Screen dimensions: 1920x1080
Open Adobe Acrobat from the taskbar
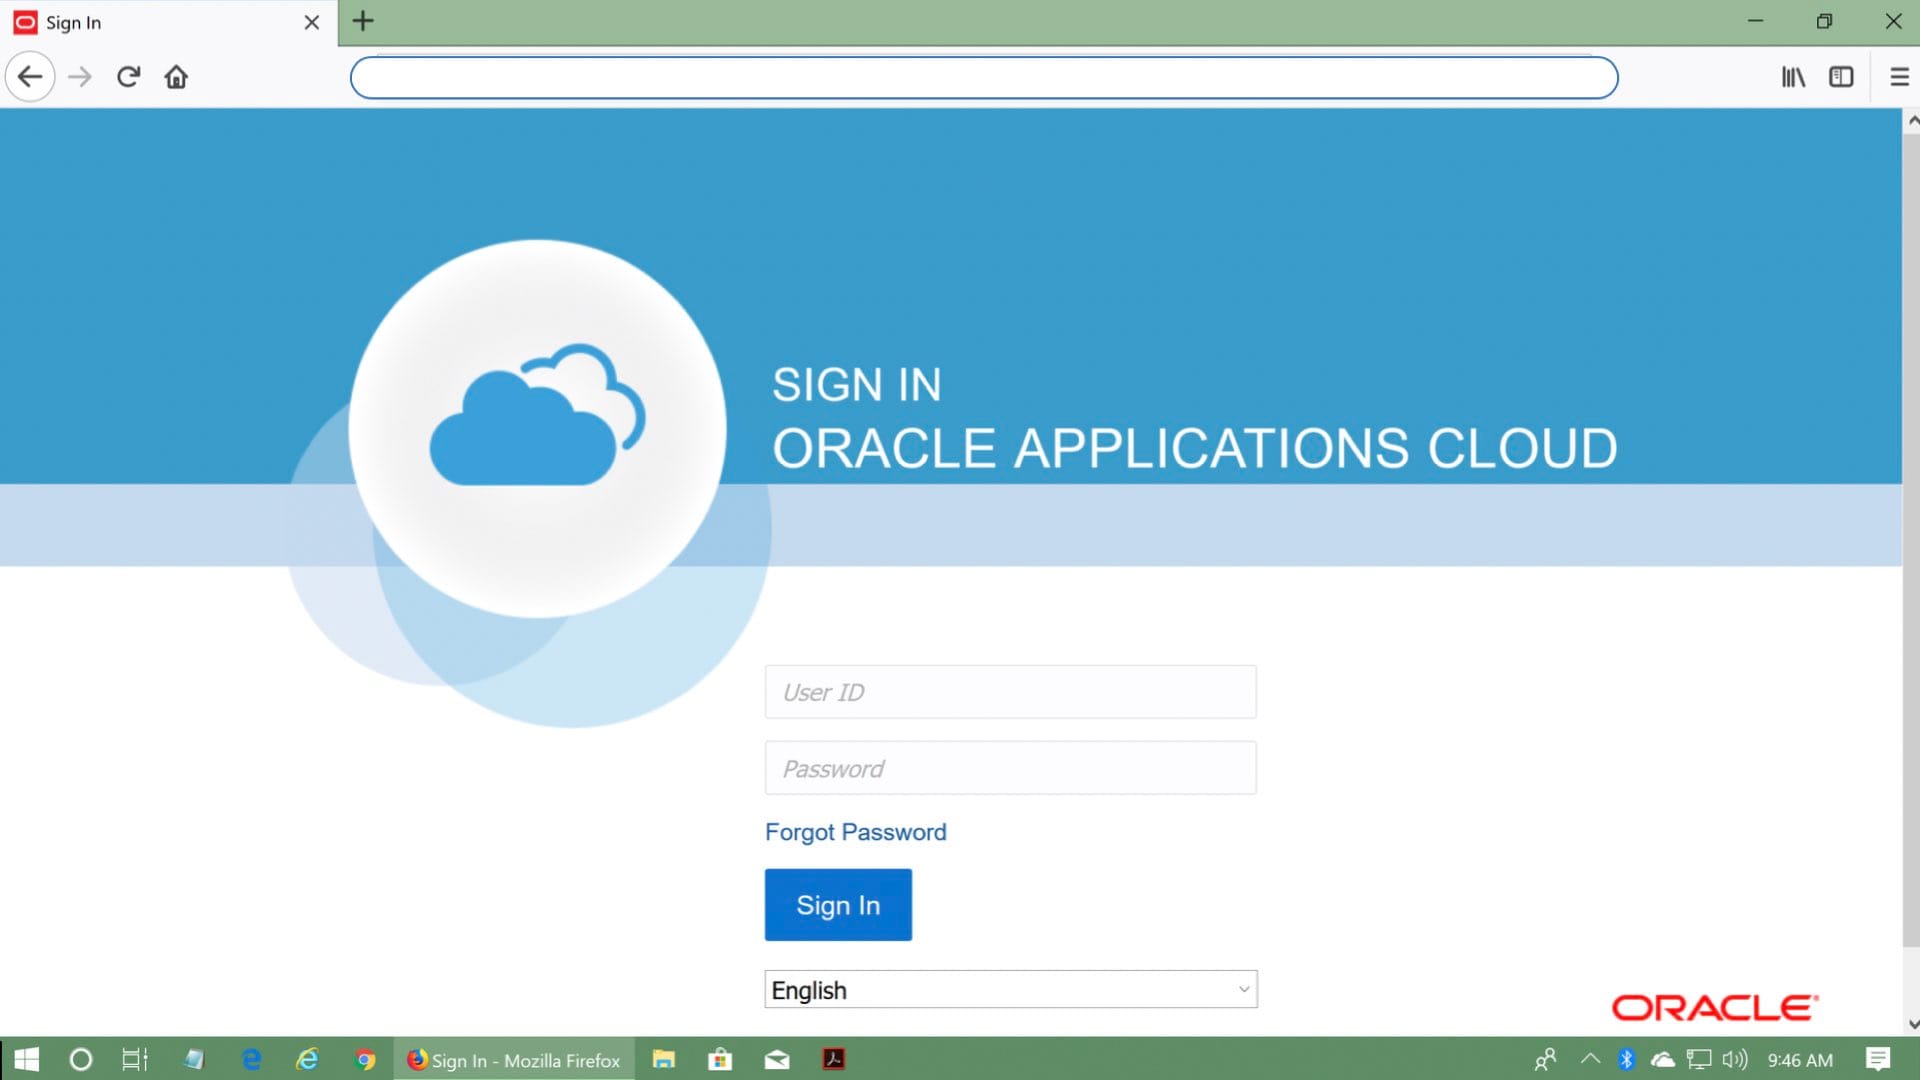834,1060
